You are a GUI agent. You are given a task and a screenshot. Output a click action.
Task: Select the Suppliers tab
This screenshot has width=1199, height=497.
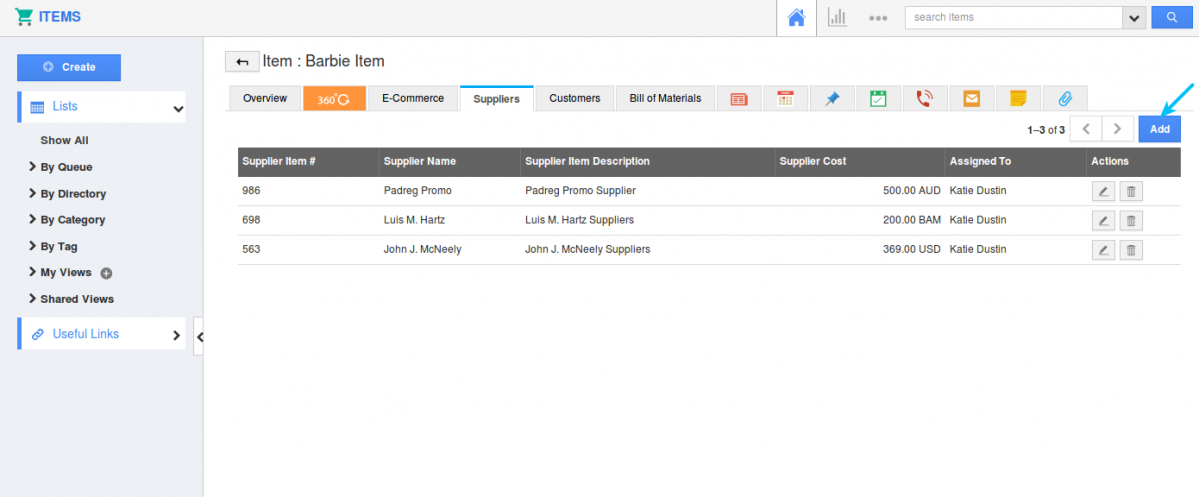(496, 99)
